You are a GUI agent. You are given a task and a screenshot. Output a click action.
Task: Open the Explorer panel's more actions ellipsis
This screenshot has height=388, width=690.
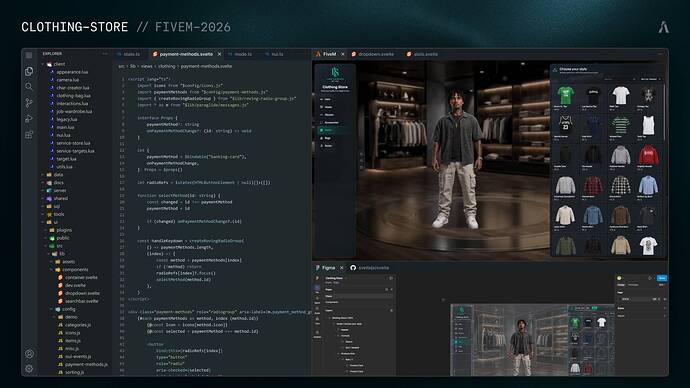105,54
